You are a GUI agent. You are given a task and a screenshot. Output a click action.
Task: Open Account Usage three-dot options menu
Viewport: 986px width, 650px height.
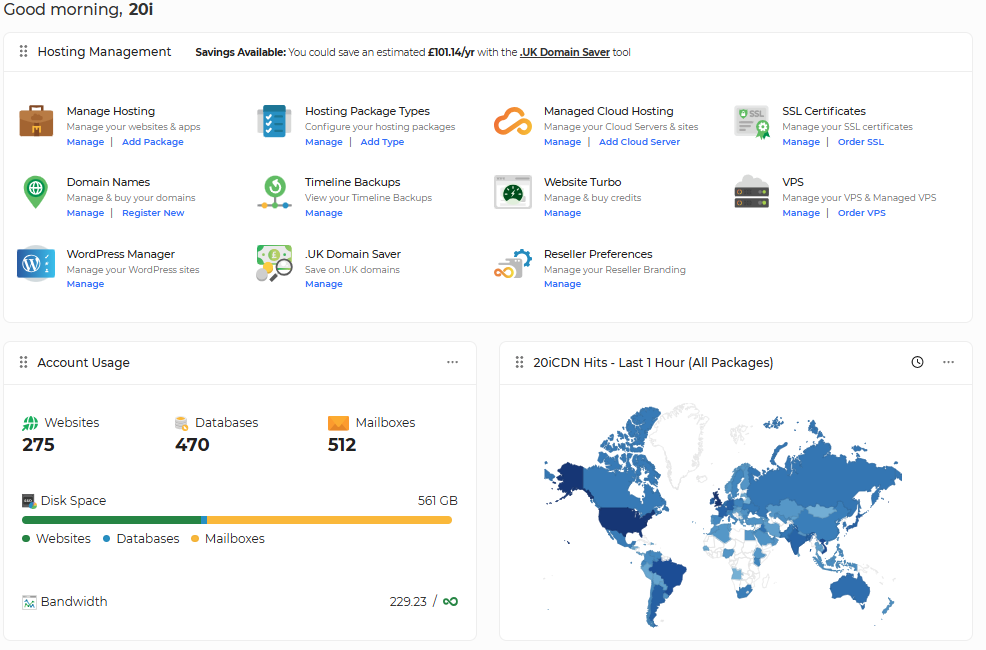(452, 362)
